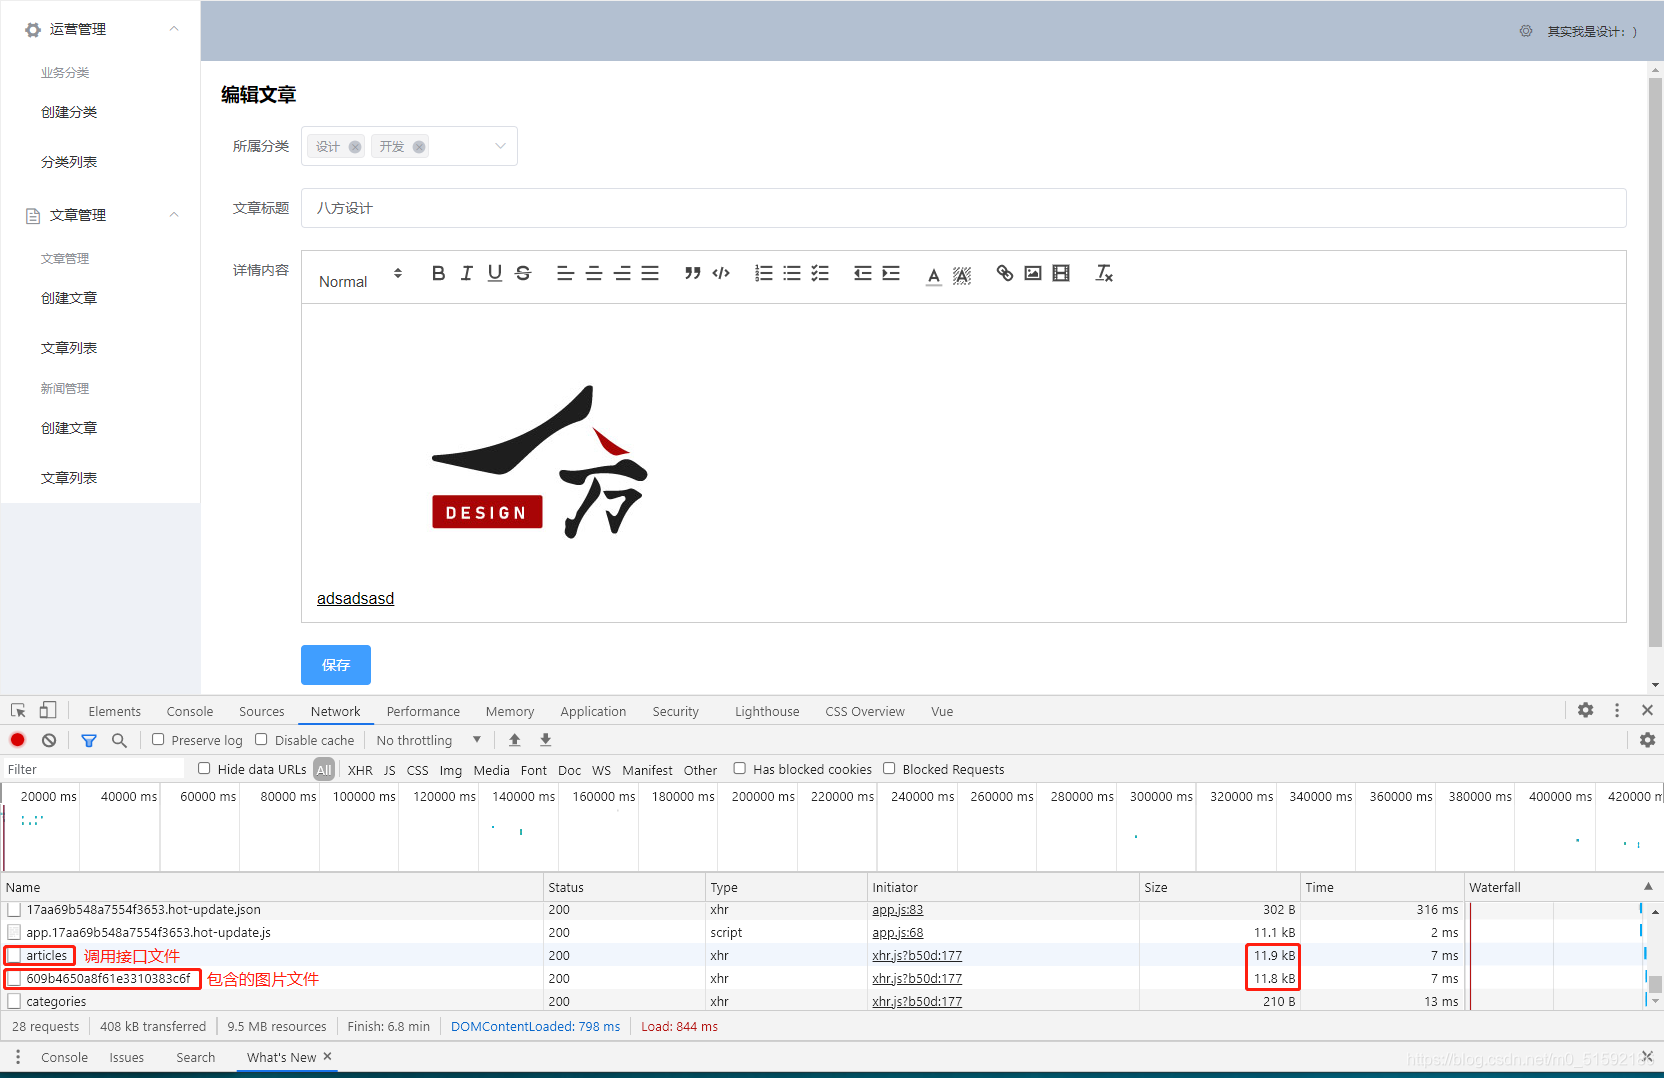Viewport: 1664px width, 1078px height.
Task: Click the 保存 save button
Action: (x=335, y=664)
